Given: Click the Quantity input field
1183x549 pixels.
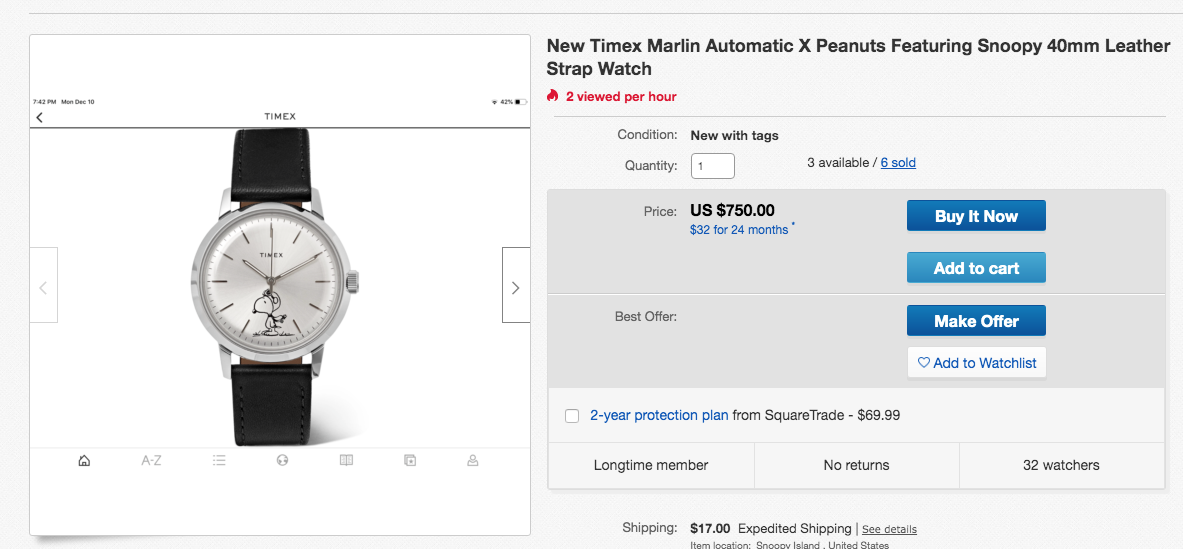Looking at the screenshot, I should [713, 166].
